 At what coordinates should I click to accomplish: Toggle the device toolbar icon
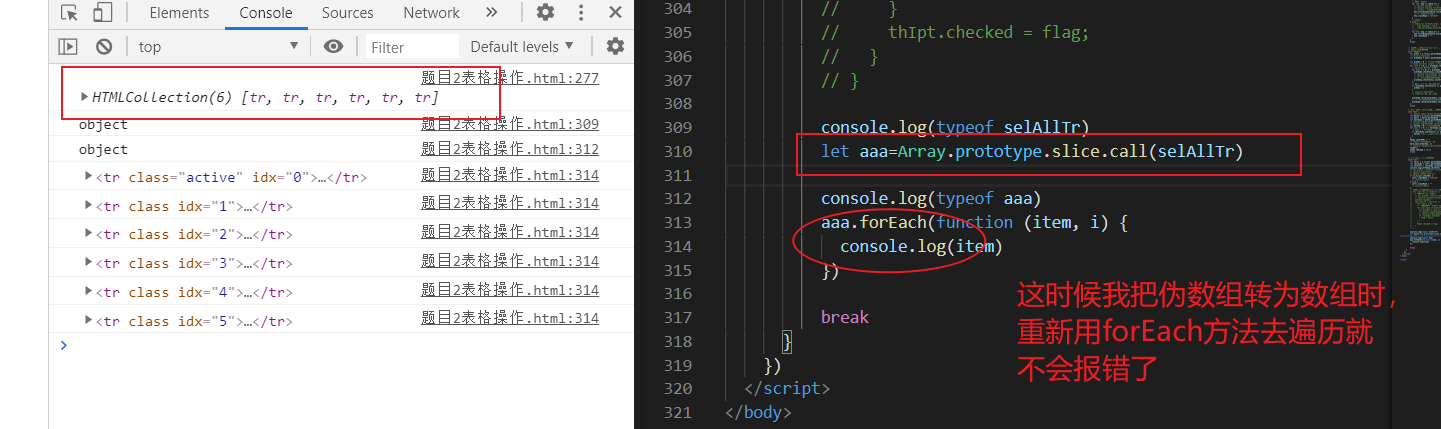(x=102, y=13)
